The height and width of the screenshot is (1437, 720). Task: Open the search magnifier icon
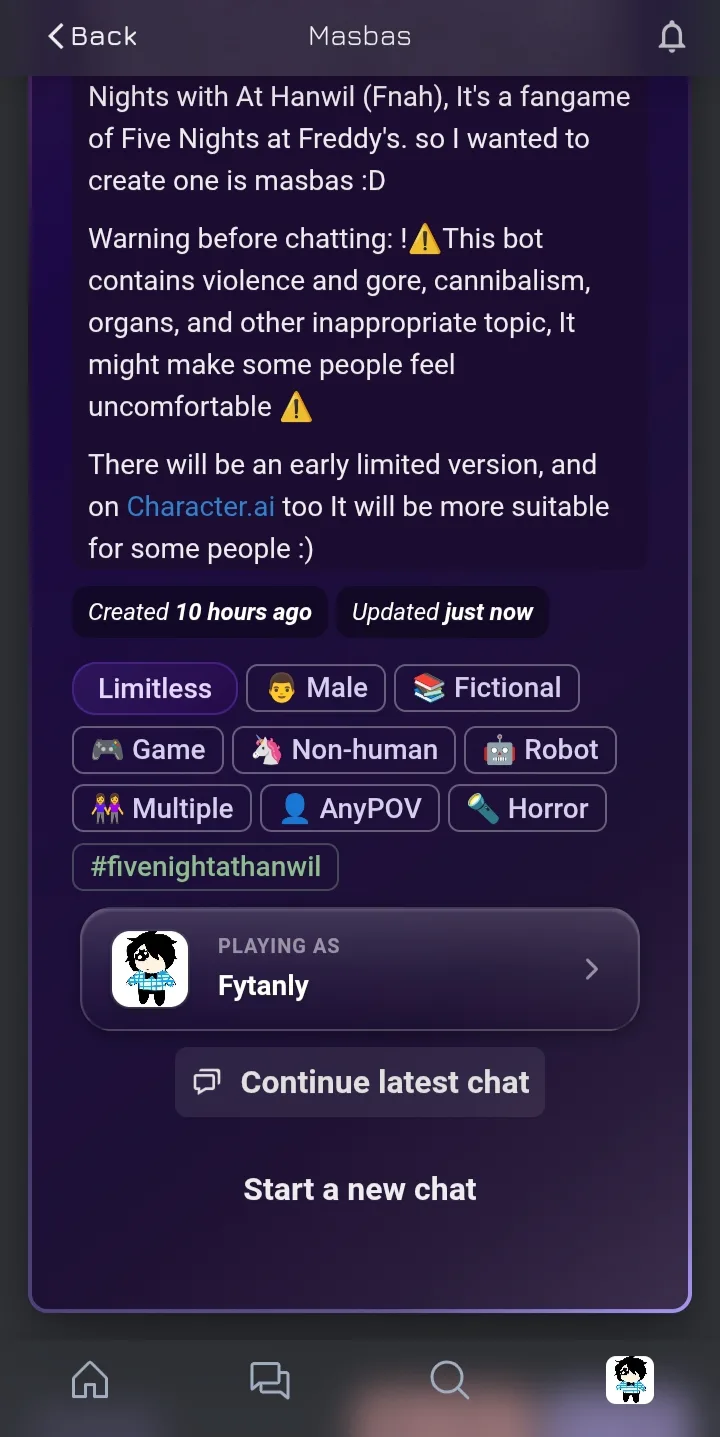pos(449,1380)
